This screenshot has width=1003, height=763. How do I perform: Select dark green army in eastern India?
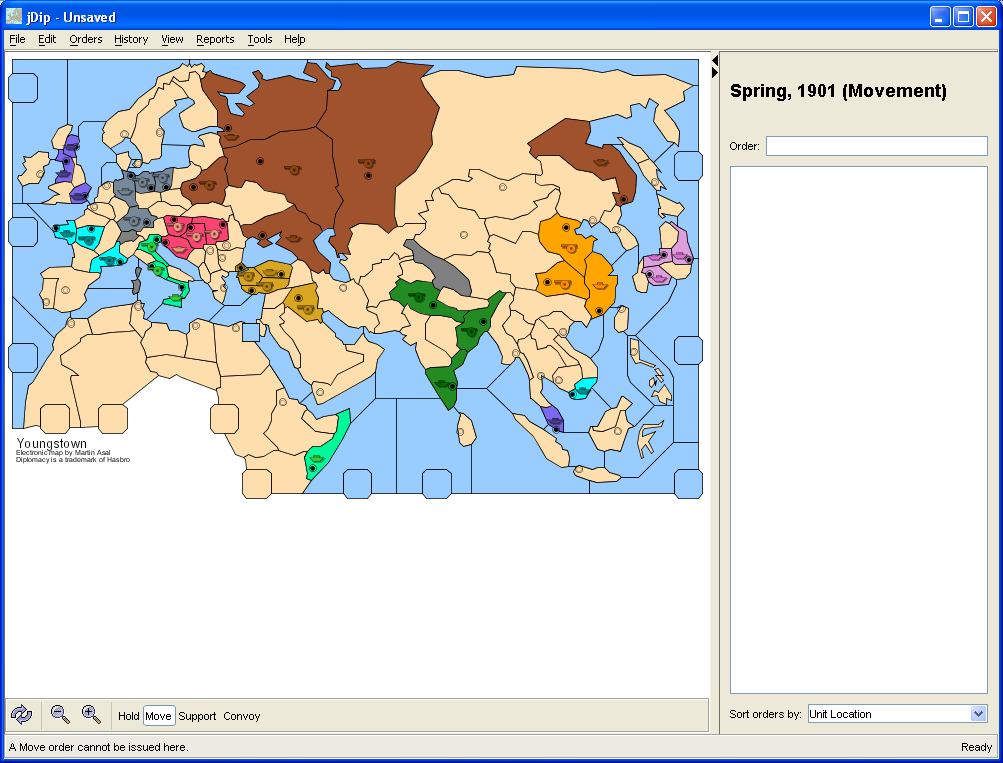[x=469, y=331]
